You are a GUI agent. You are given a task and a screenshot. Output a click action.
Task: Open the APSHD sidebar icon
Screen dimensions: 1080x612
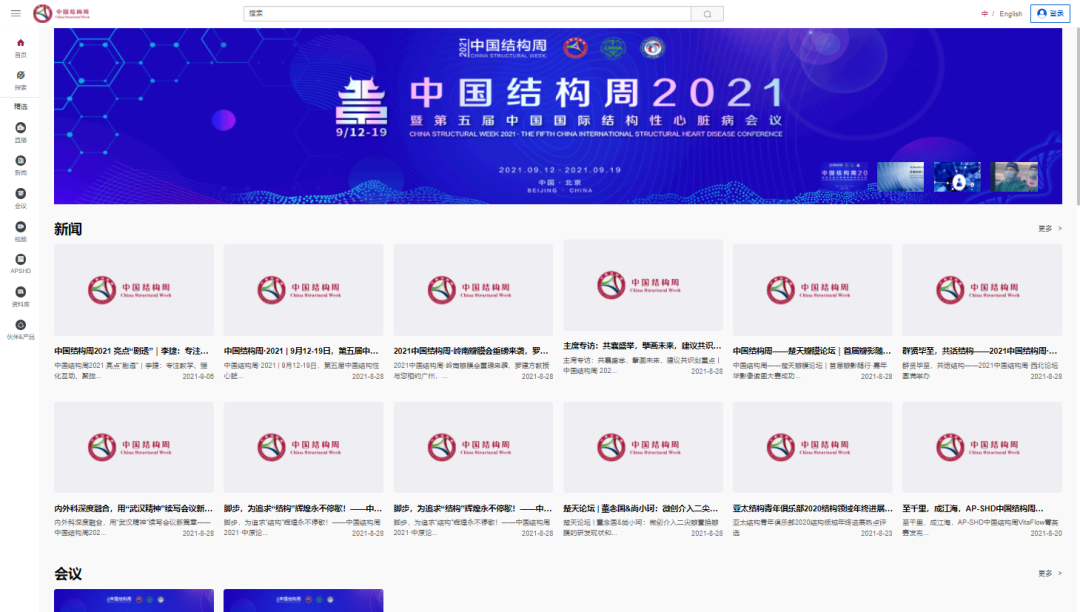(20, 260)
